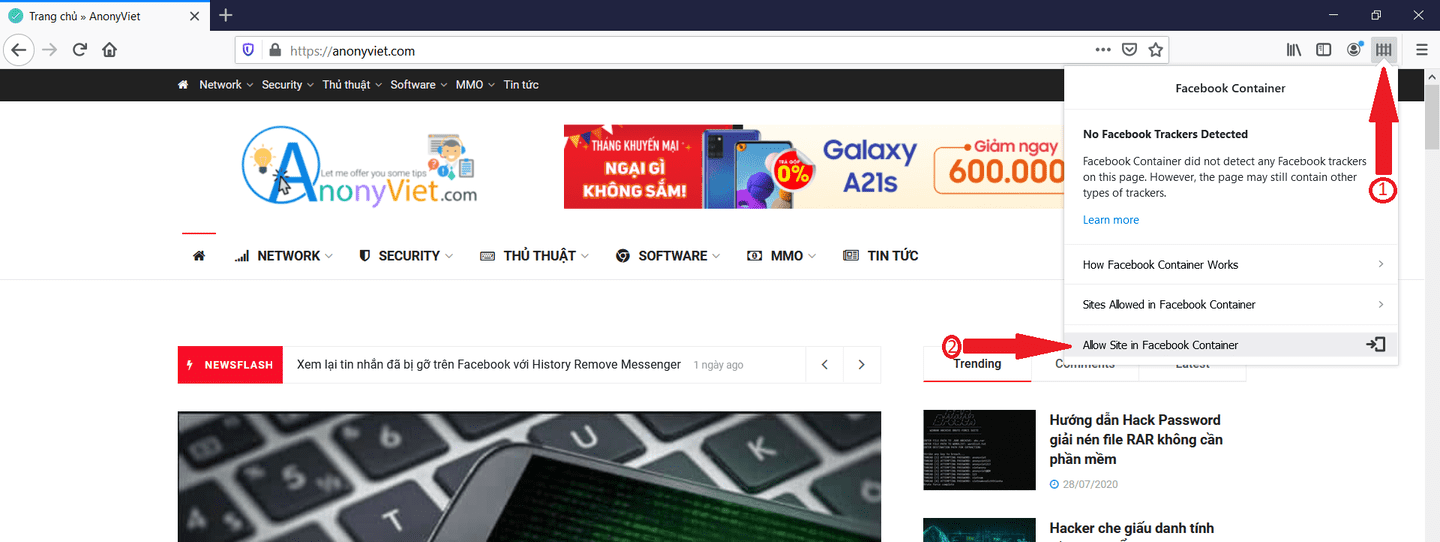Reload the current page

pos(80,50)
